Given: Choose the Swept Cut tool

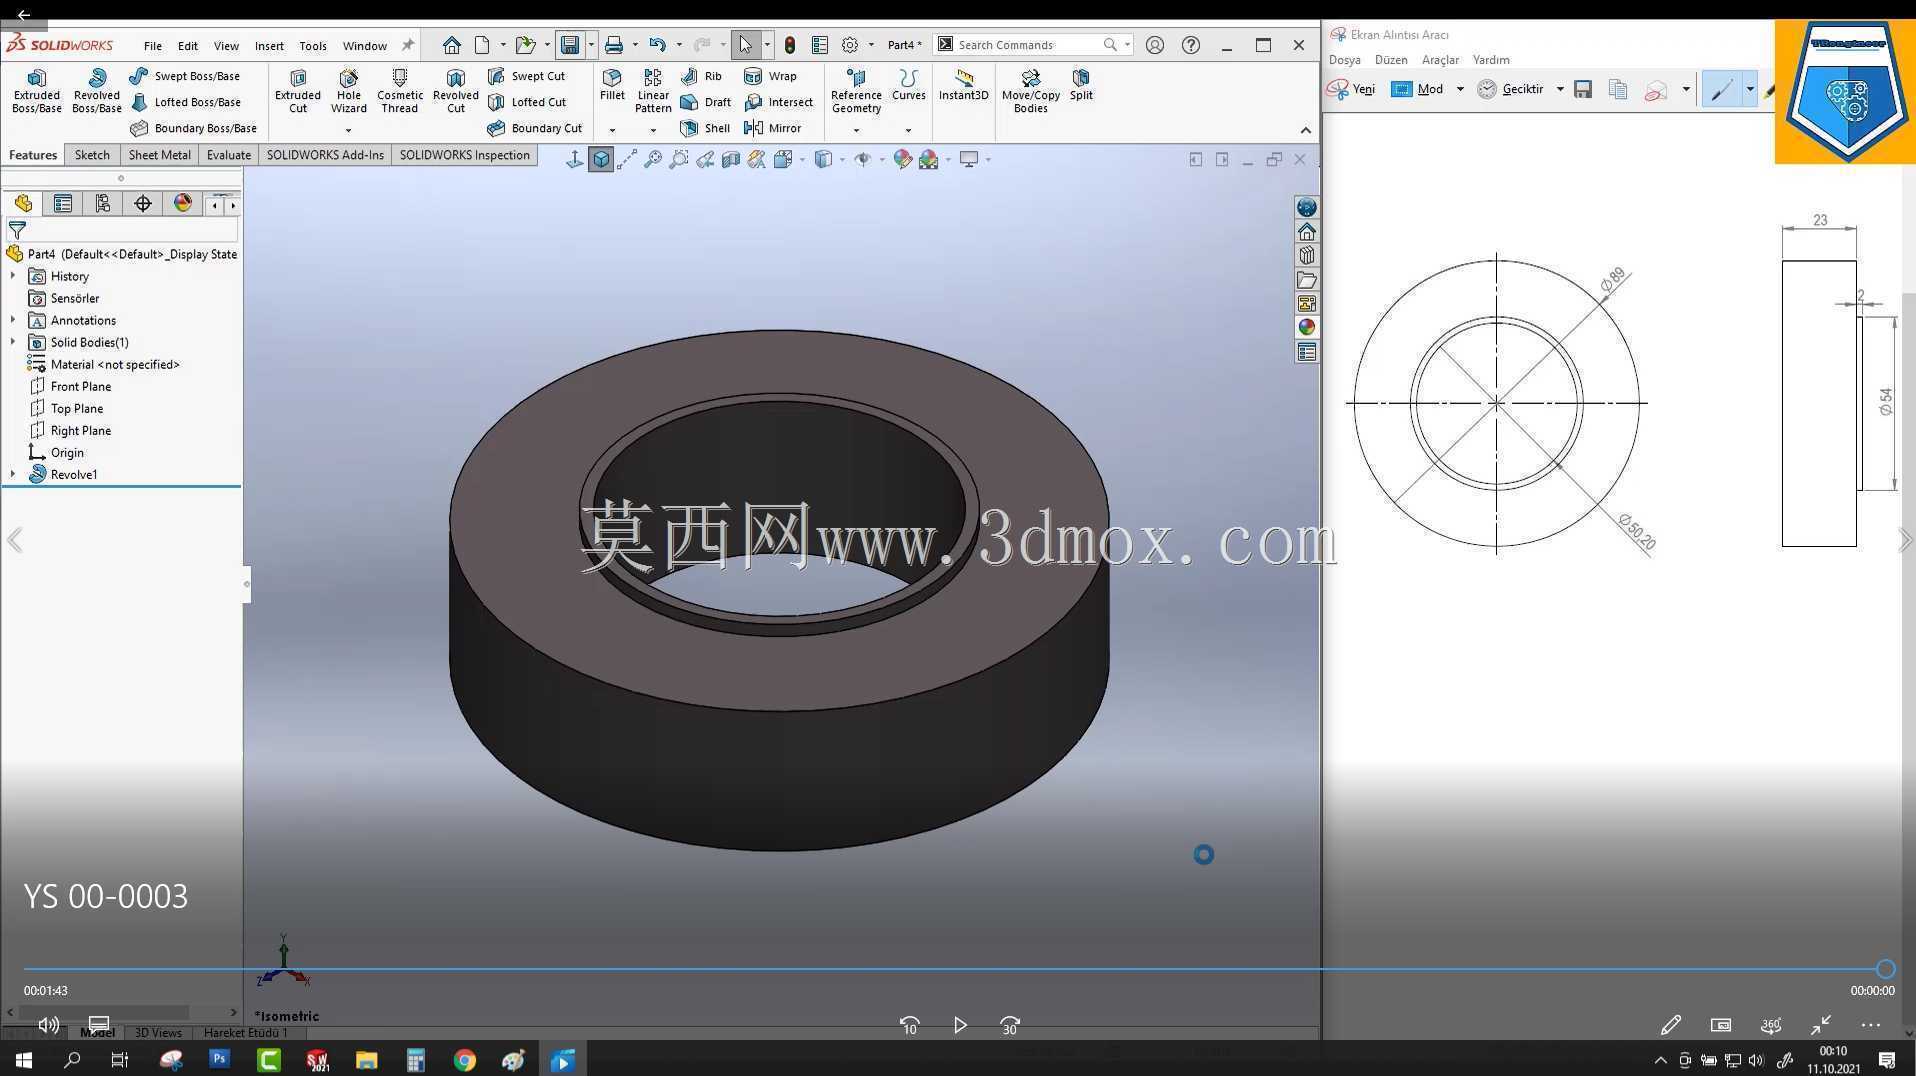Looking at the screenshot, I should (526, 76).
